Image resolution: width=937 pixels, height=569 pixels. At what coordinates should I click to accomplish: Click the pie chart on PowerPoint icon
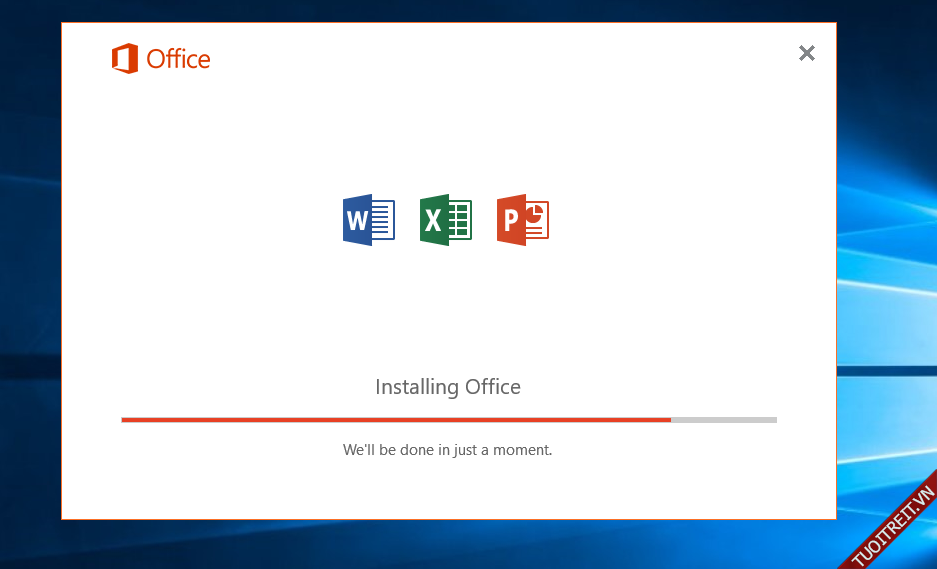(x=535, y=213)
